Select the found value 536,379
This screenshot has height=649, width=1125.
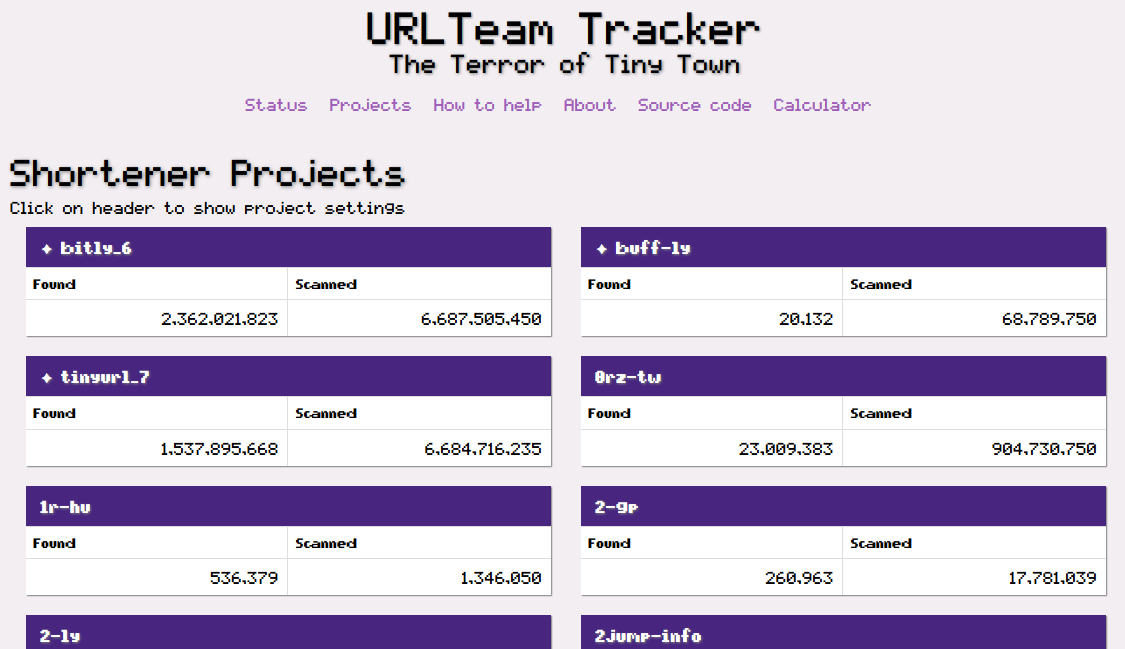click(244, 578)
